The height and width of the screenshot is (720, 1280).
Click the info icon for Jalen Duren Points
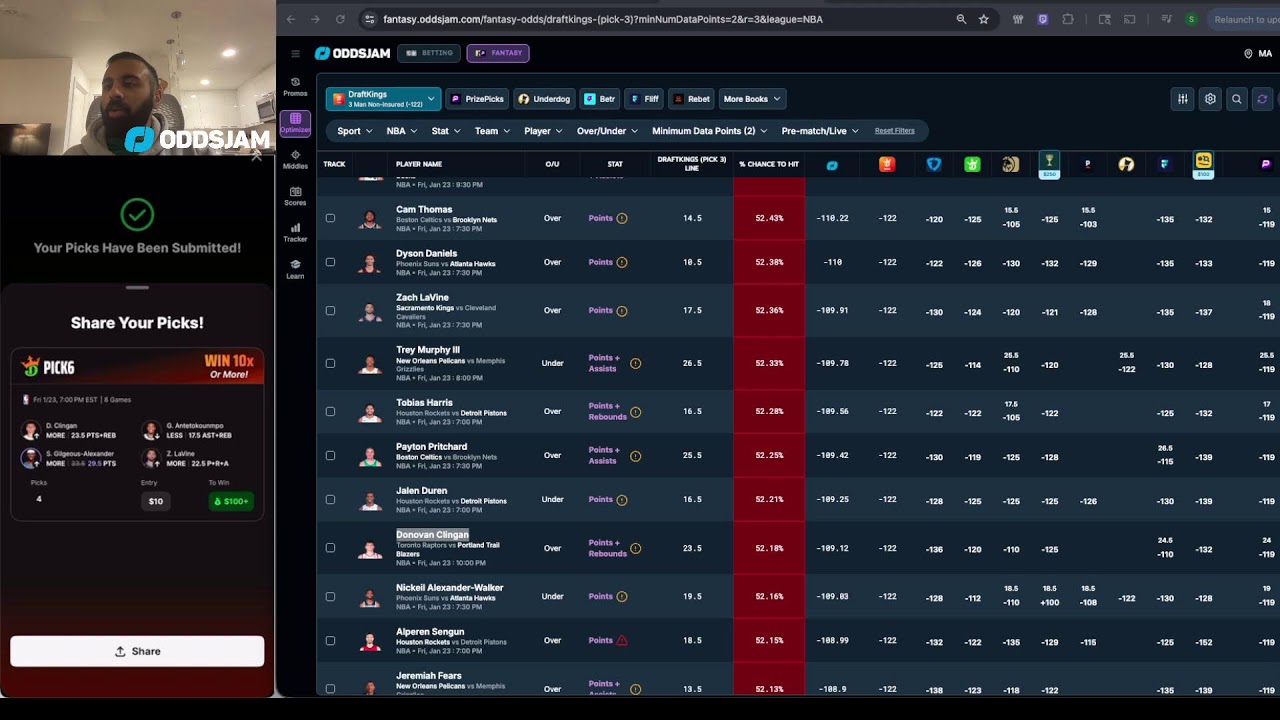click(x=622, y=499)
